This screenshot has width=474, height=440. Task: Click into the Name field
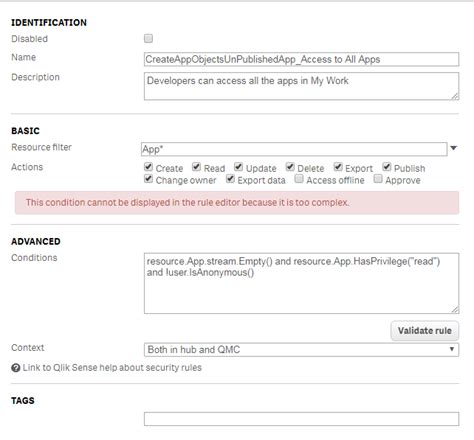(x=301, y=59)
